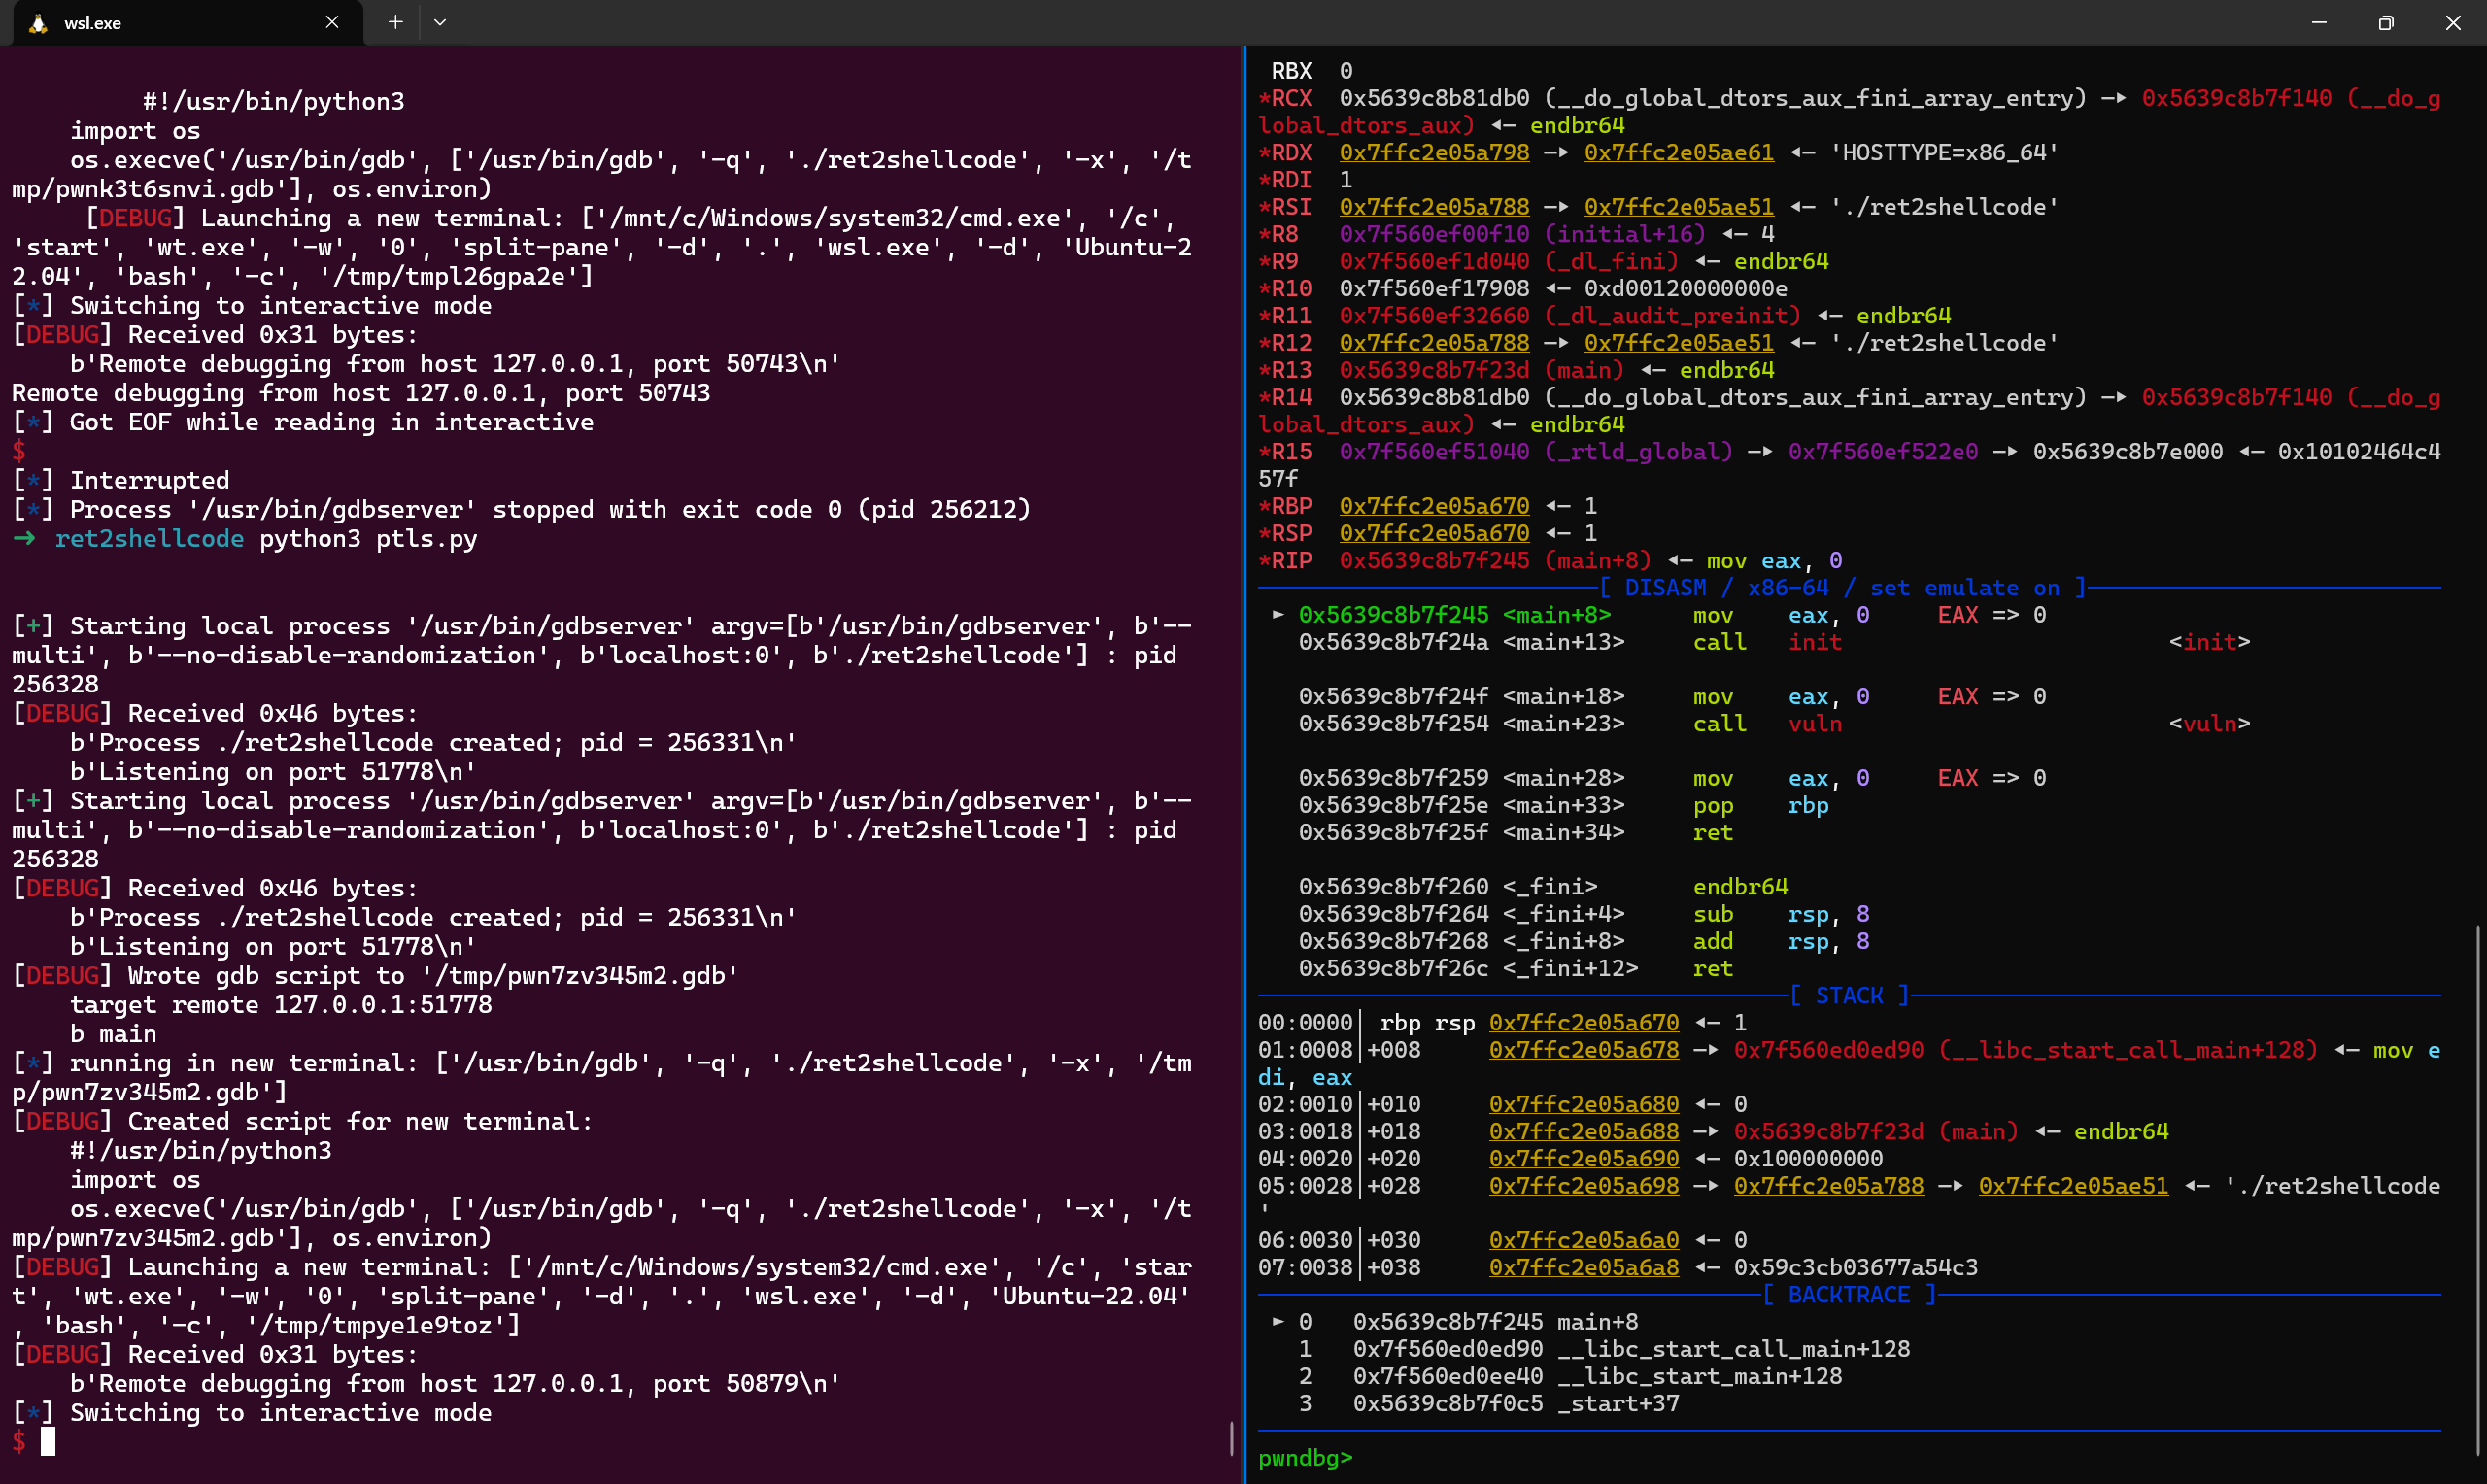Click the RDX pointer address 0x7ffc2e05a798
The height and width of the screenshot is (1484, 2487).
pyautogui.click(x=1433, y=152)
